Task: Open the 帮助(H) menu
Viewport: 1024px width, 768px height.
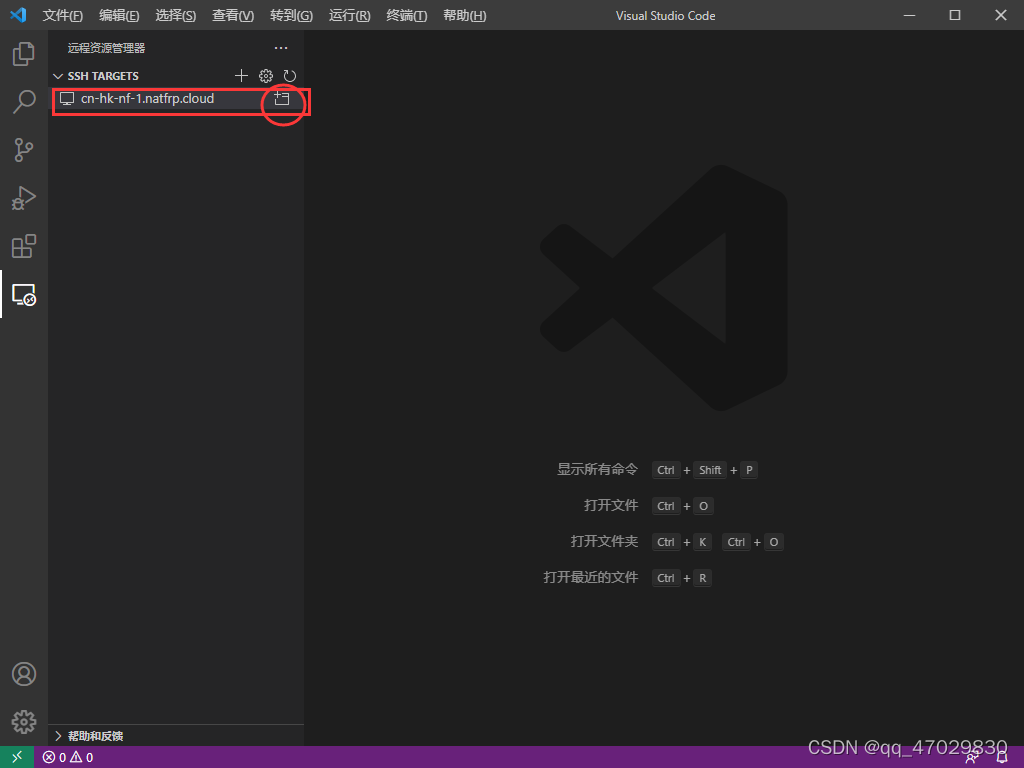Action: [x=464, y=16]
